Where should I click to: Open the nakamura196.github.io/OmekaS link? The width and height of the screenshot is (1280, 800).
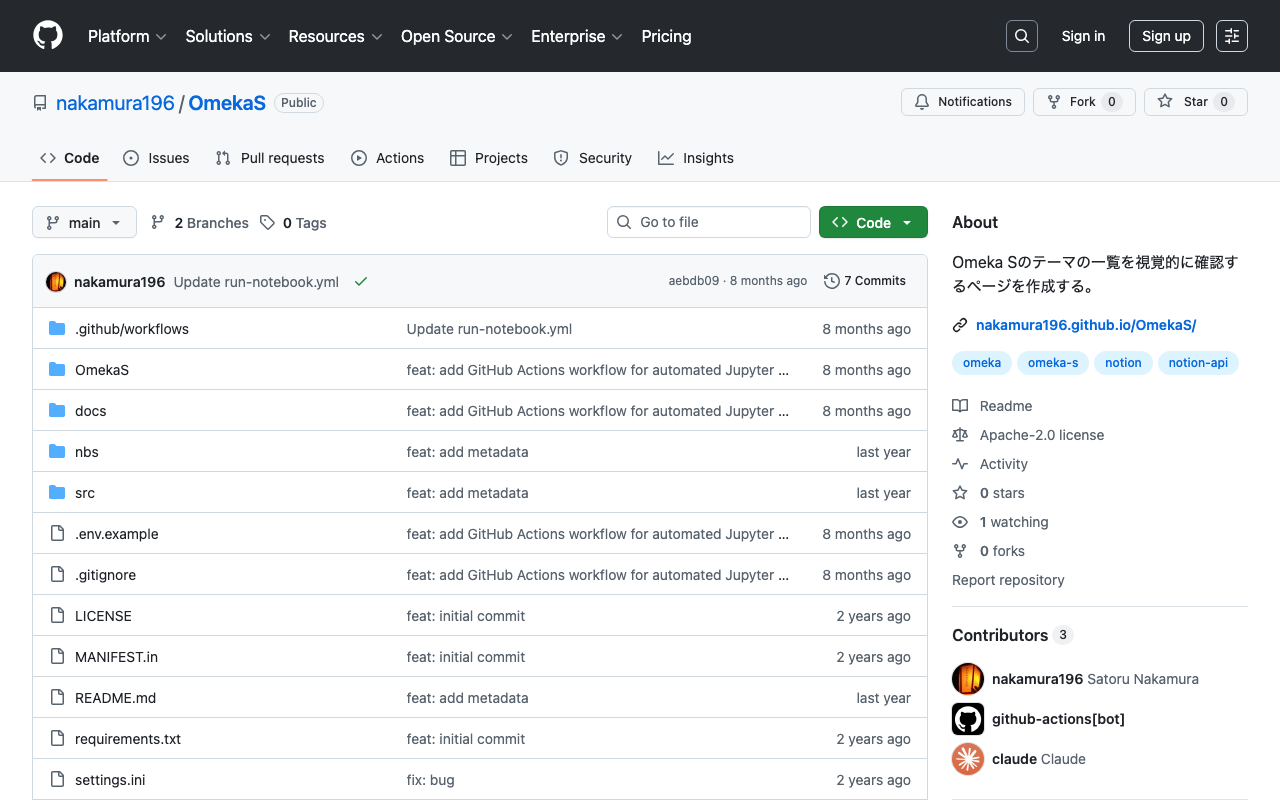[1085, 325]
